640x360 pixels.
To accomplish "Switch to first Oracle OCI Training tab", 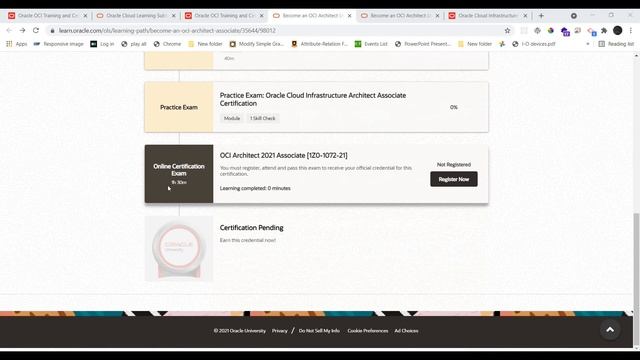I will (x=48, y=16).
